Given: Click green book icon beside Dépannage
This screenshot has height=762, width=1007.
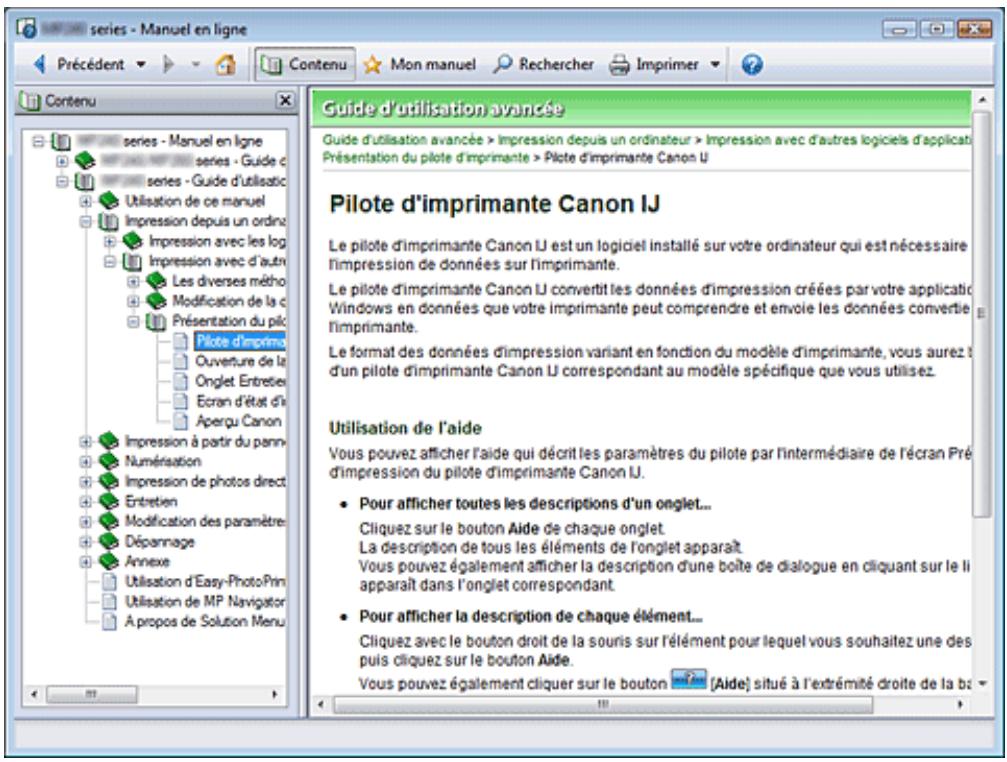Looking at the screenshot, I should (x=109, y=541).
